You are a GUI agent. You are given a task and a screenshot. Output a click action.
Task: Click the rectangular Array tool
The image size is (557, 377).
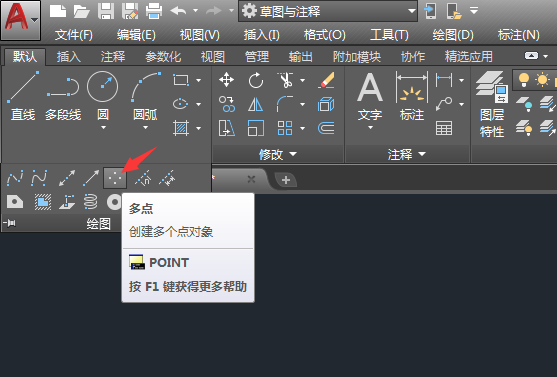tap(285, 128)
